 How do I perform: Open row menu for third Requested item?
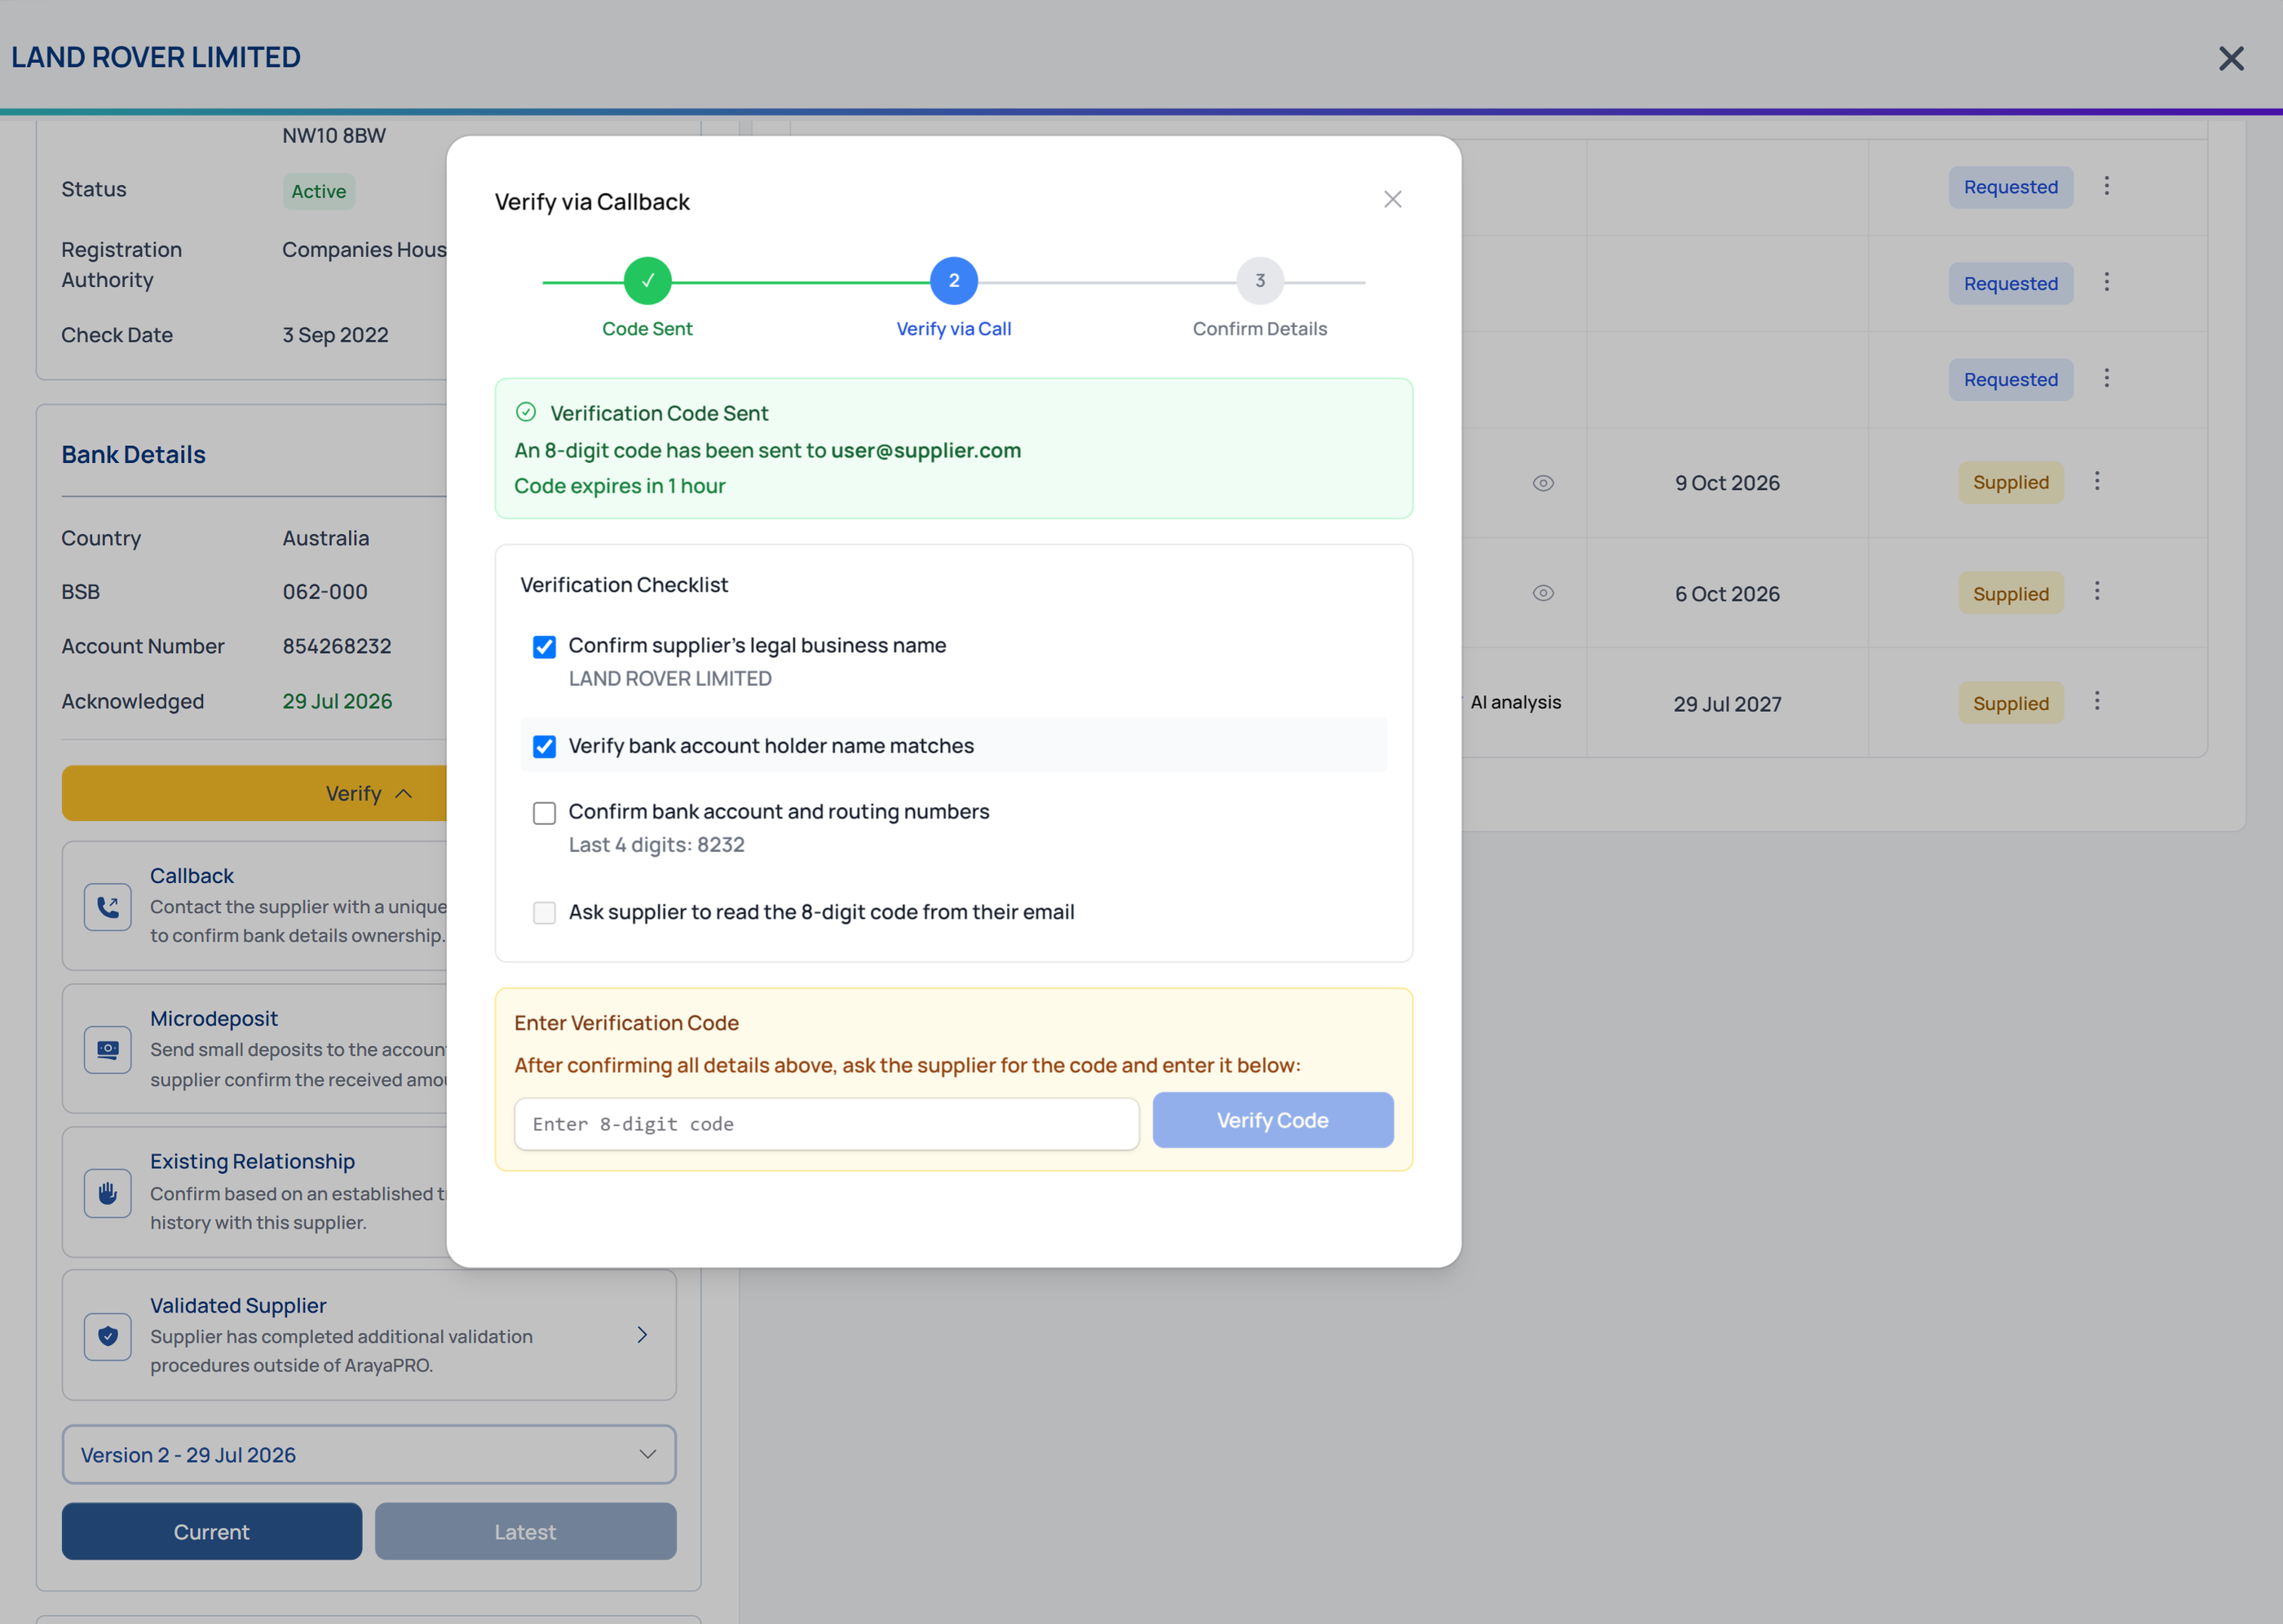click(2106, 378)
